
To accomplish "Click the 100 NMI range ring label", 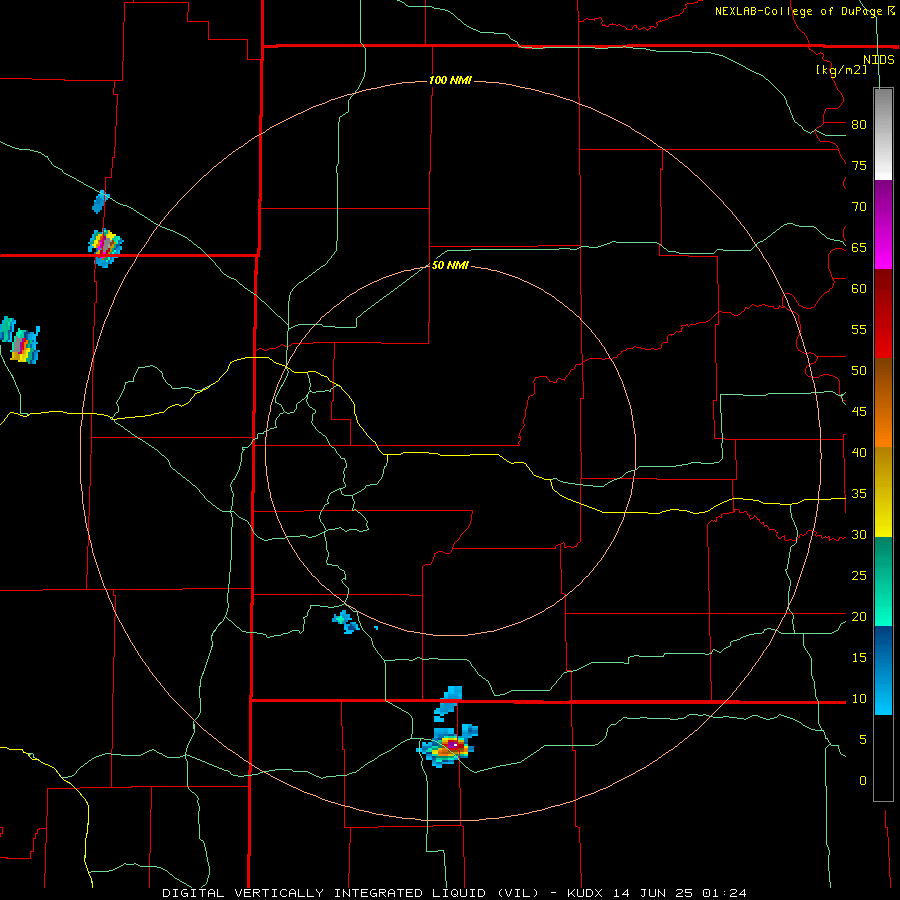I will click(450, 80).
